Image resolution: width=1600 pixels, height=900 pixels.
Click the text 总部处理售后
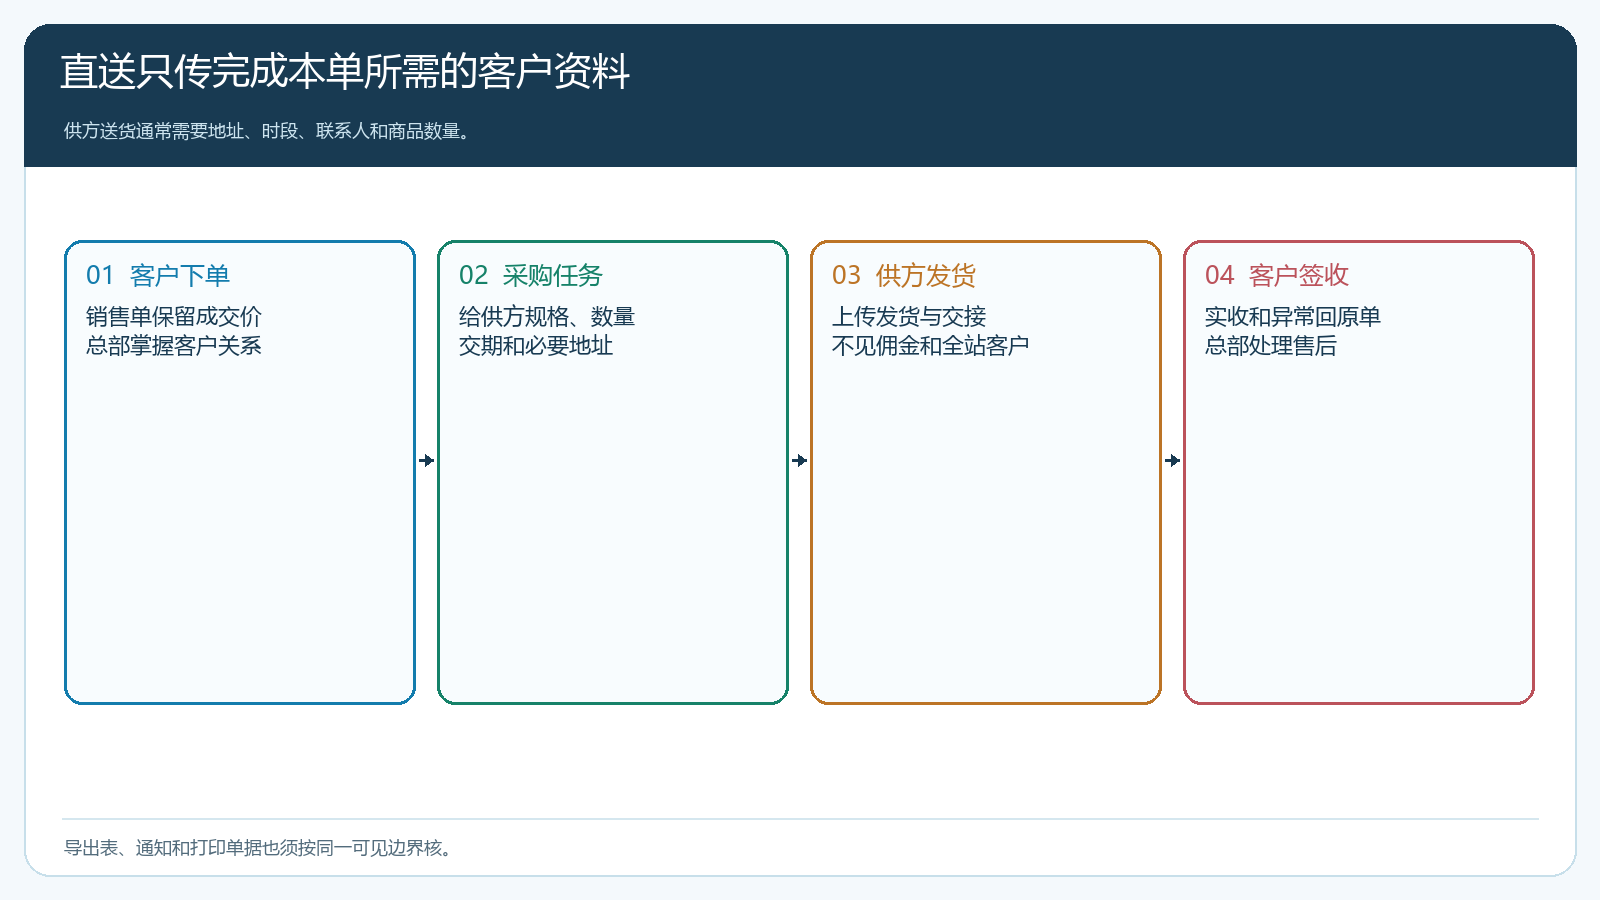point(1271,346)
